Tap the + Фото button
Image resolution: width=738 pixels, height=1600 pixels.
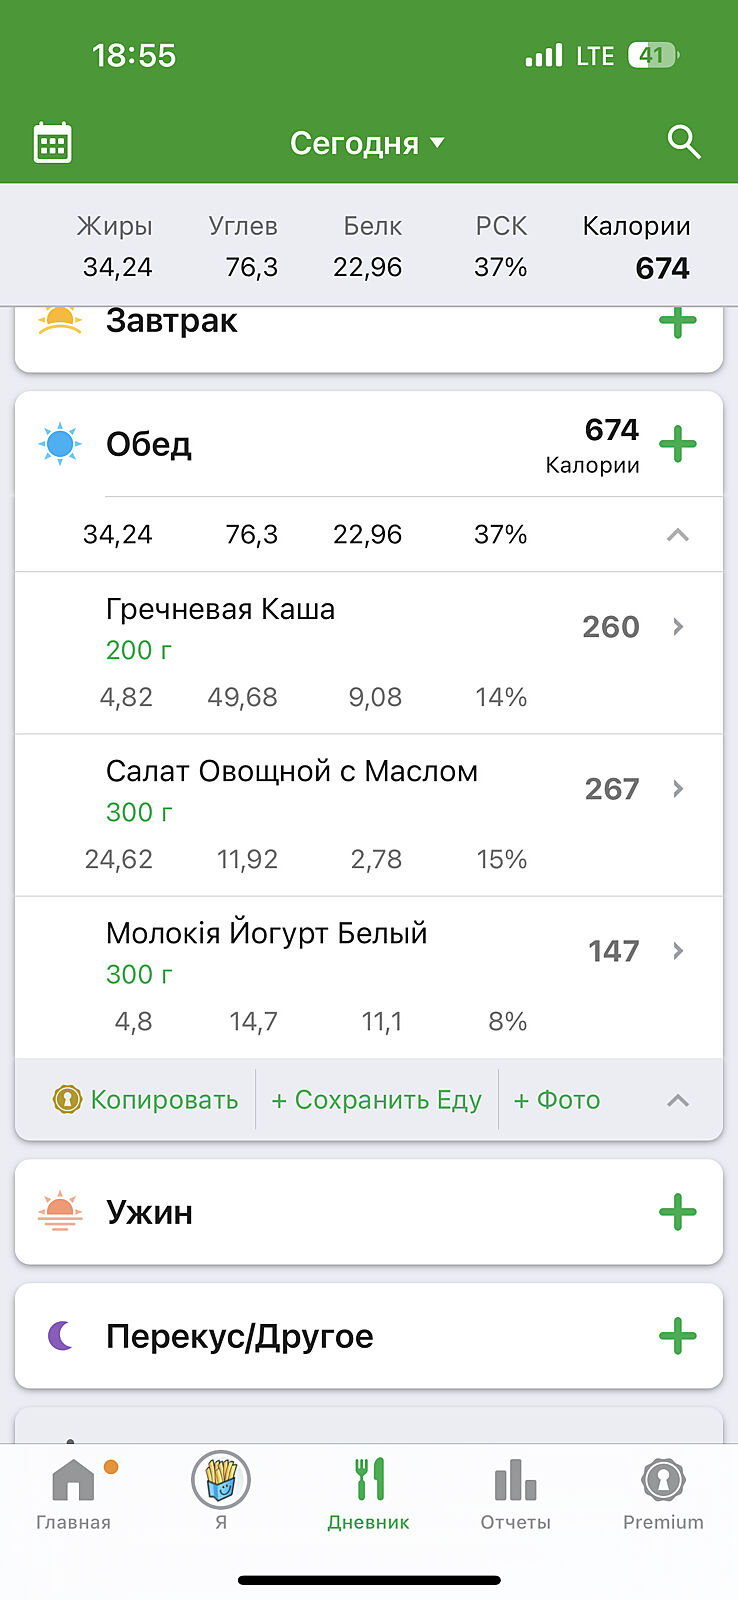click(557, 1100)
